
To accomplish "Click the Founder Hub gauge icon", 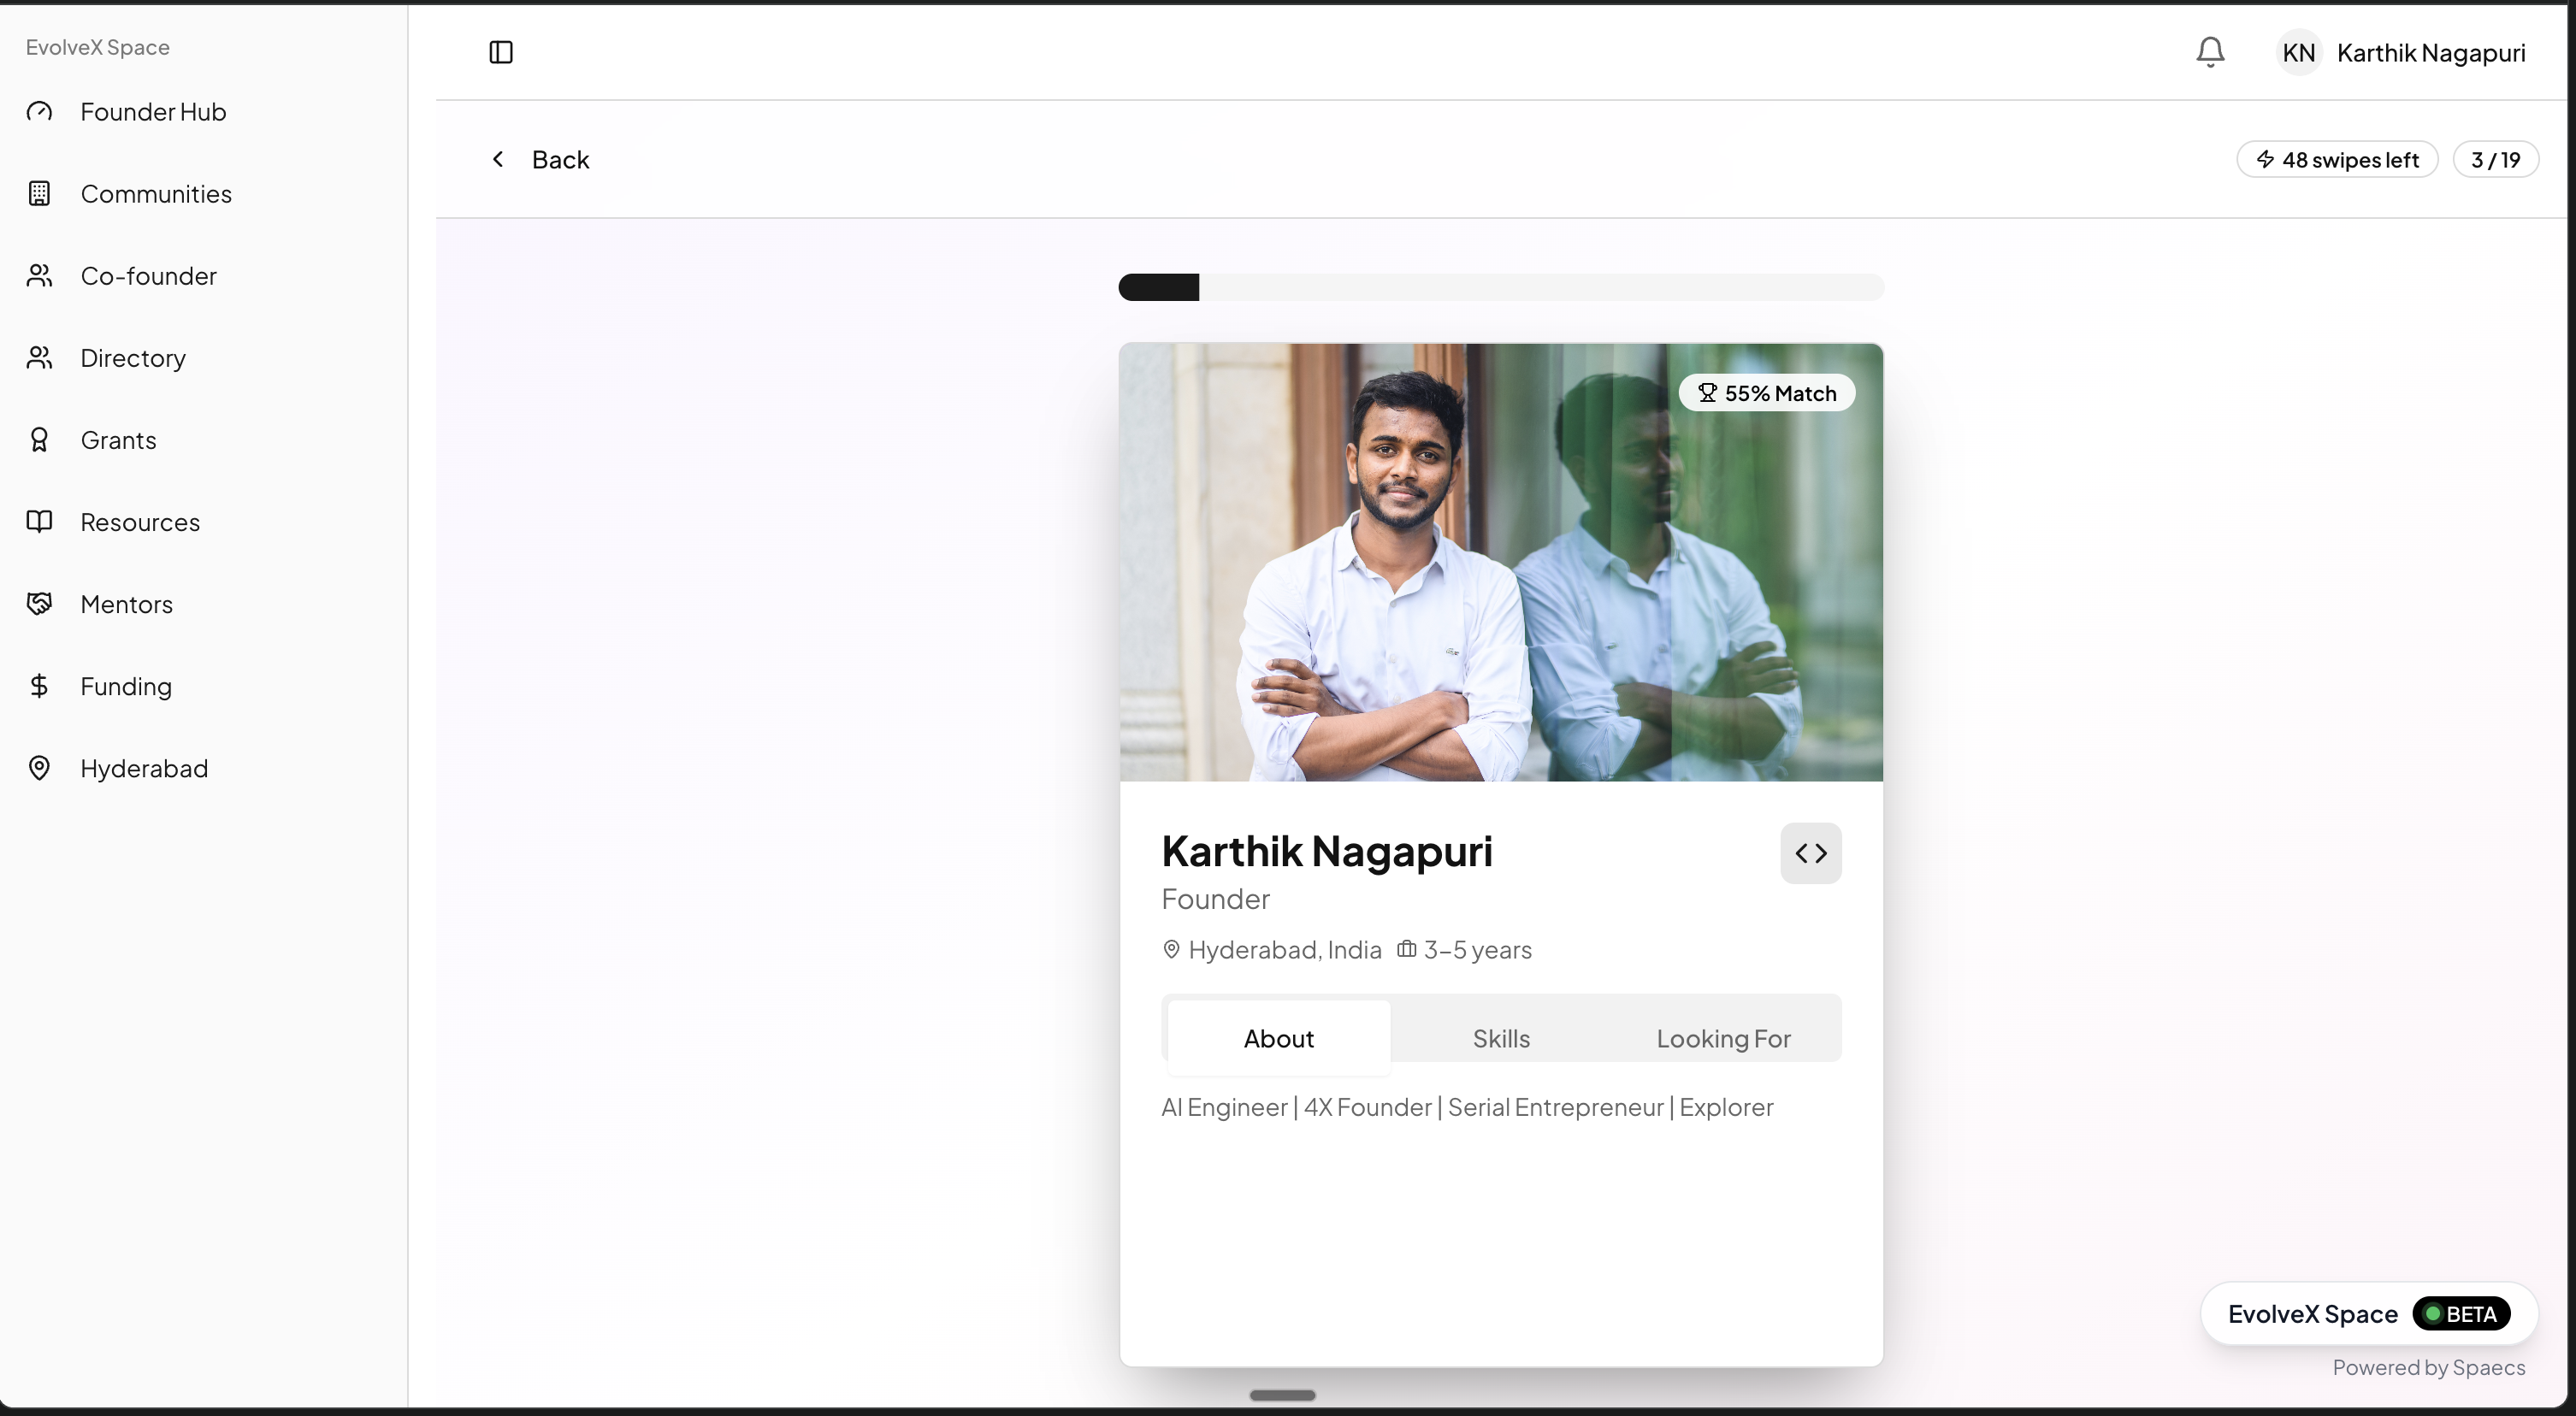I will click(x=39, y=111).
